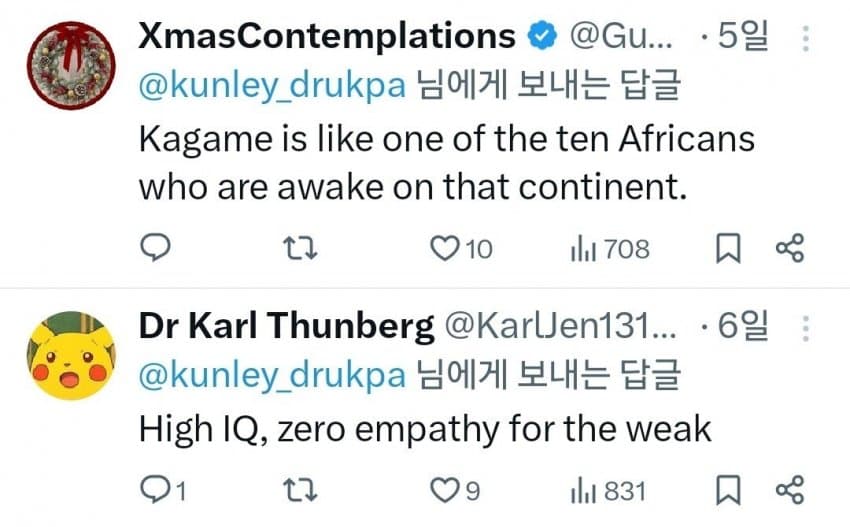The height and width of the screenshot is (527, 850).
Task: Open the Christmas wreath profile avatar
Action: (69, 63)
